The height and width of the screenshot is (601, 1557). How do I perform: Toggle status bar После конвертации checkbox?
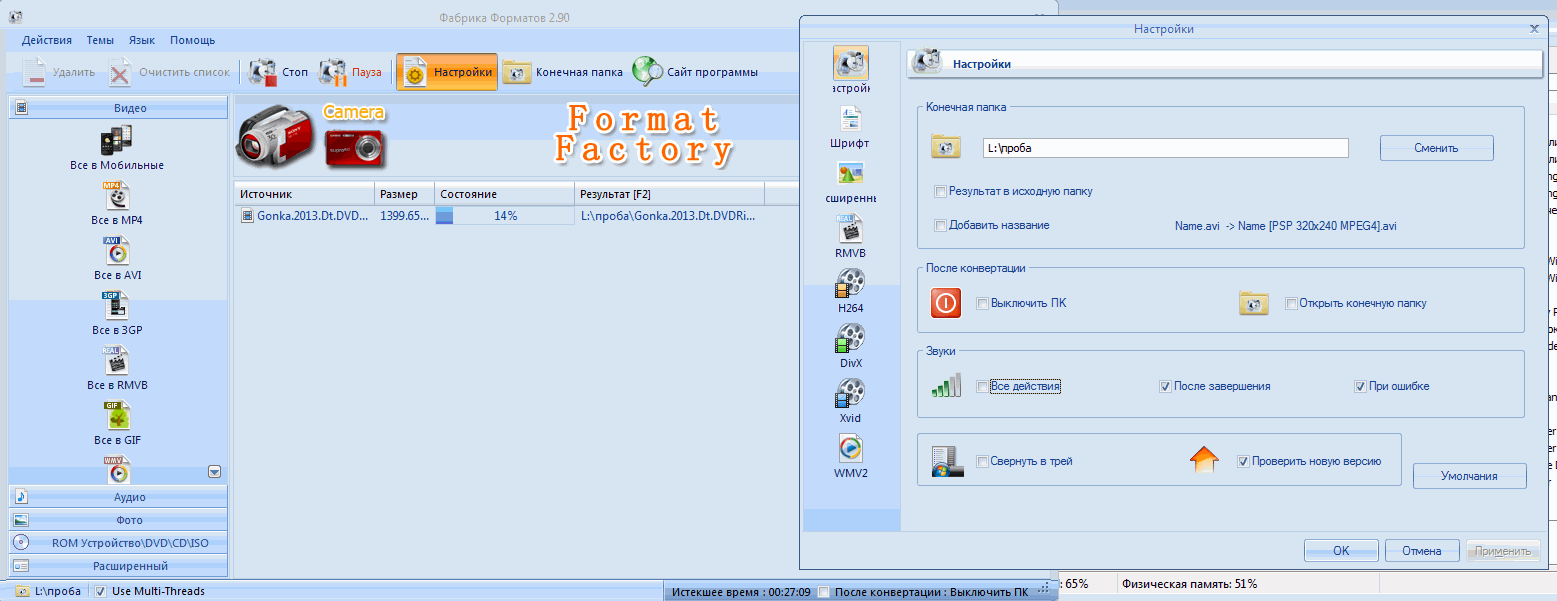point(823,592)
